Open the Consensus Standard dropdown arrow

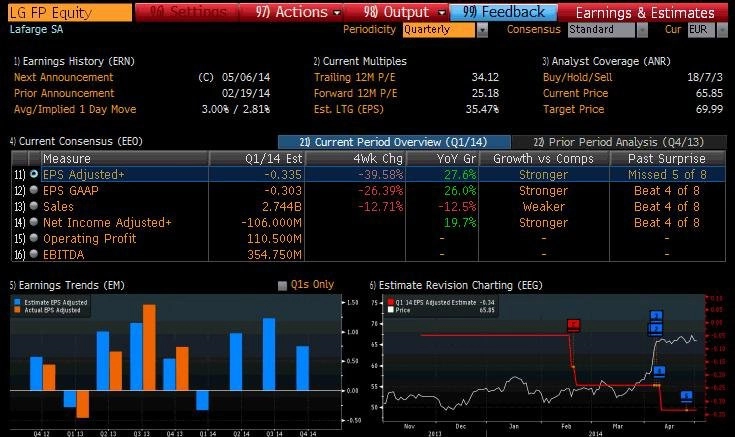click(x=642, y=30)
